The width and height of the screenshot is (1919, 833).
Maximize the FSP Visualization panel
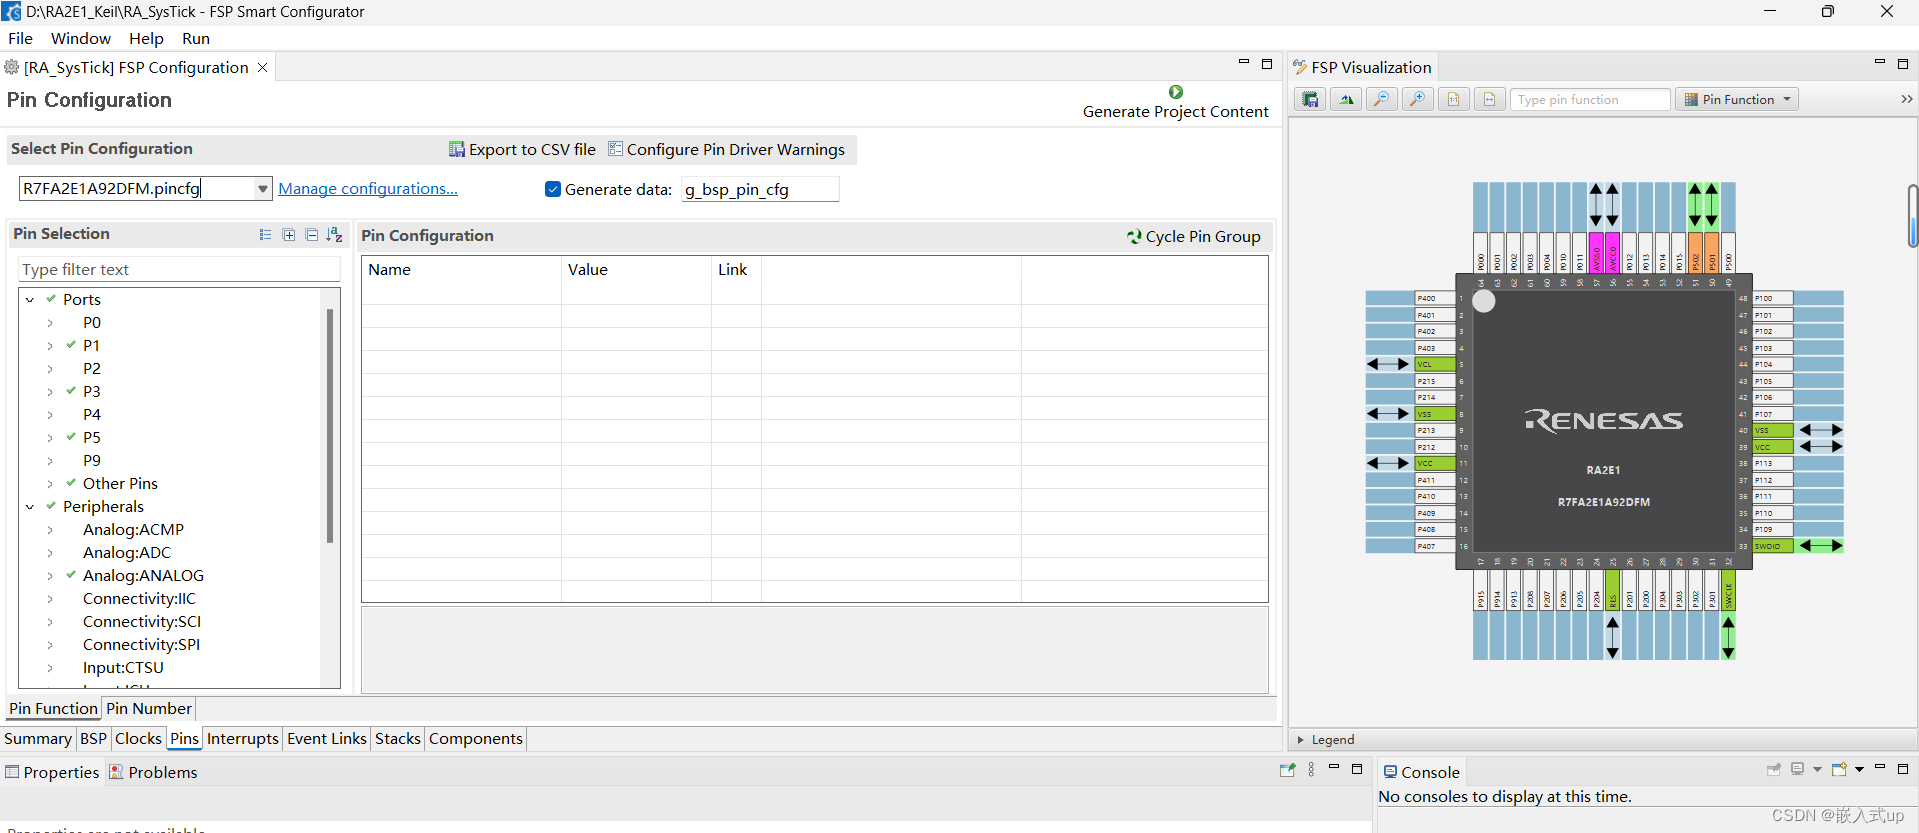coord(1902,64)
